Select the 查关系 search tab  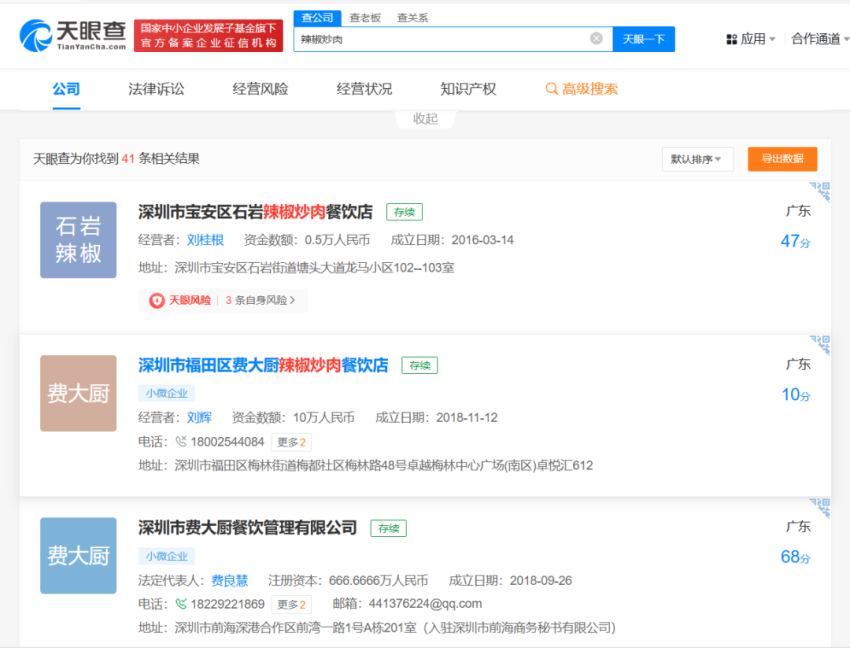412,18
